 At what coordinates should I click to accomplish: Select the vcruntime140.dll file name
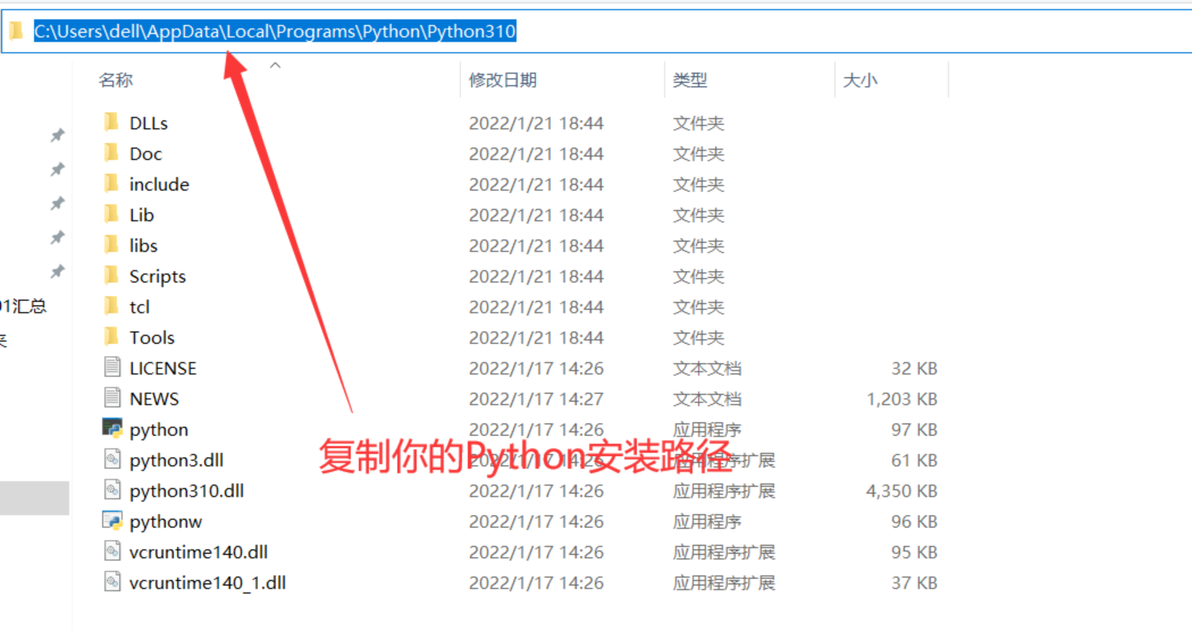tap(198, 552)
